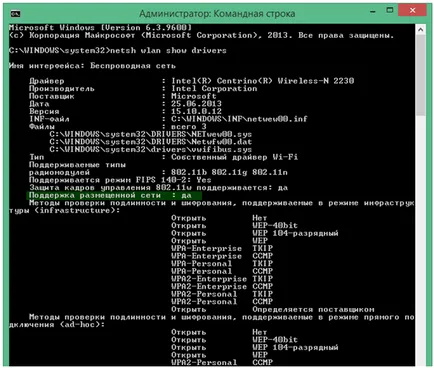
Task: Click the Microsoft Corporation copyright line
Action: pos(201,35)
